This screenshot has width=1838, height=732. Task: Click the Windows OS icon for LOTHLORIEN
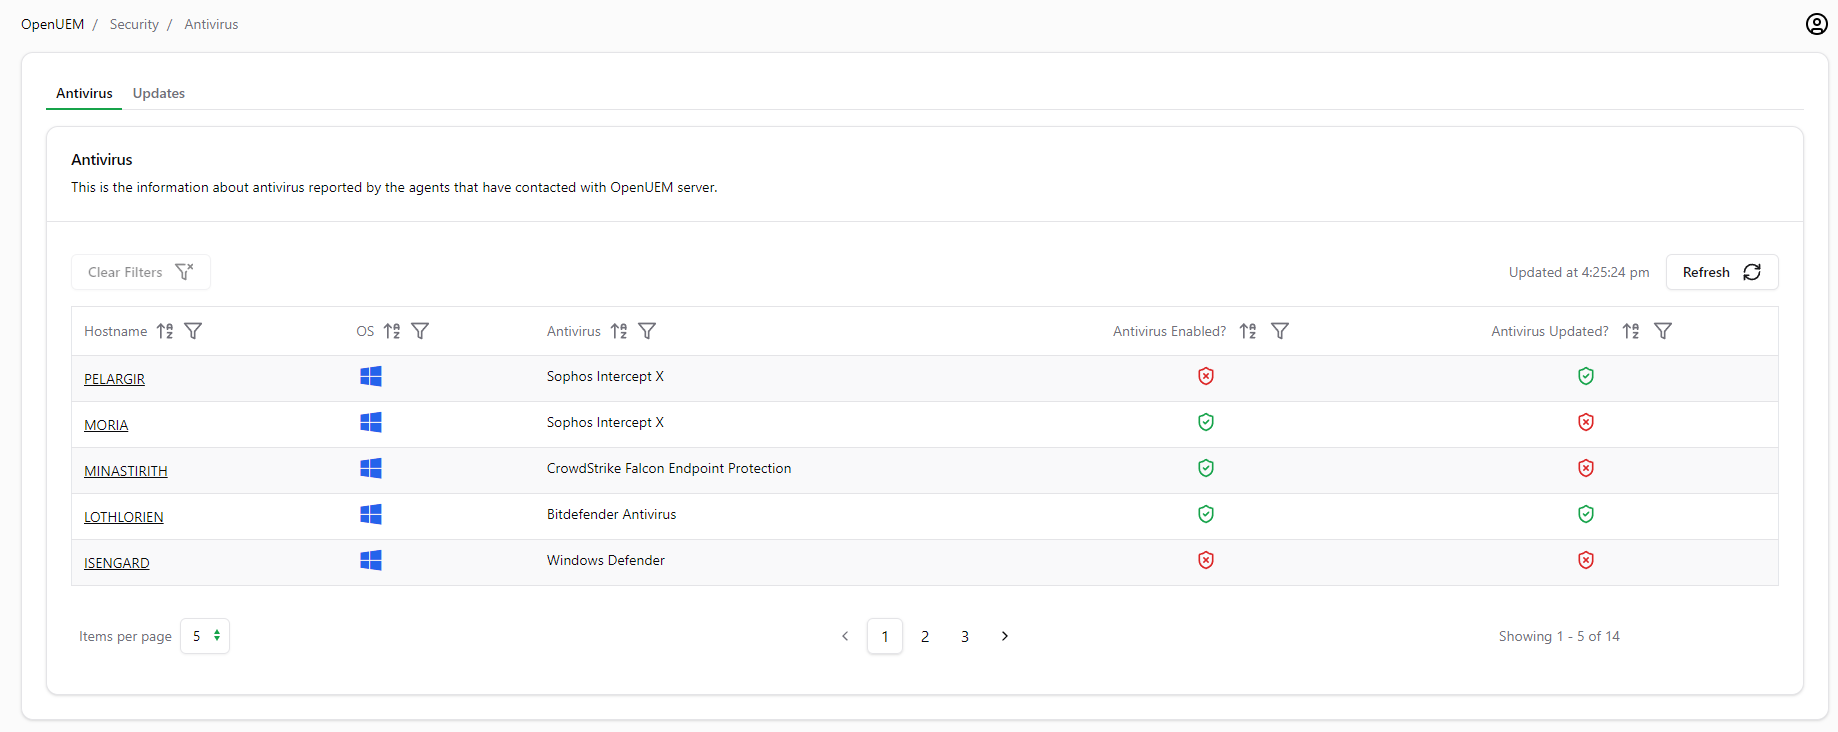click(x=371, y=514)
